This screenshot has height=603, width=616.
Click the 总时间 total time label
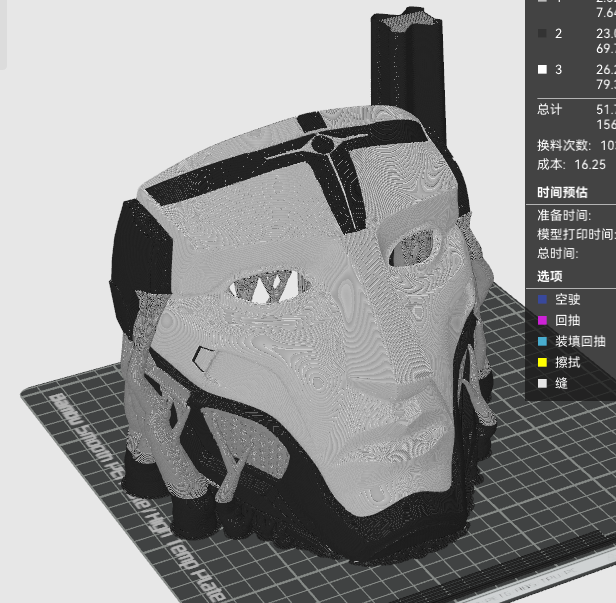coord(557,253)
